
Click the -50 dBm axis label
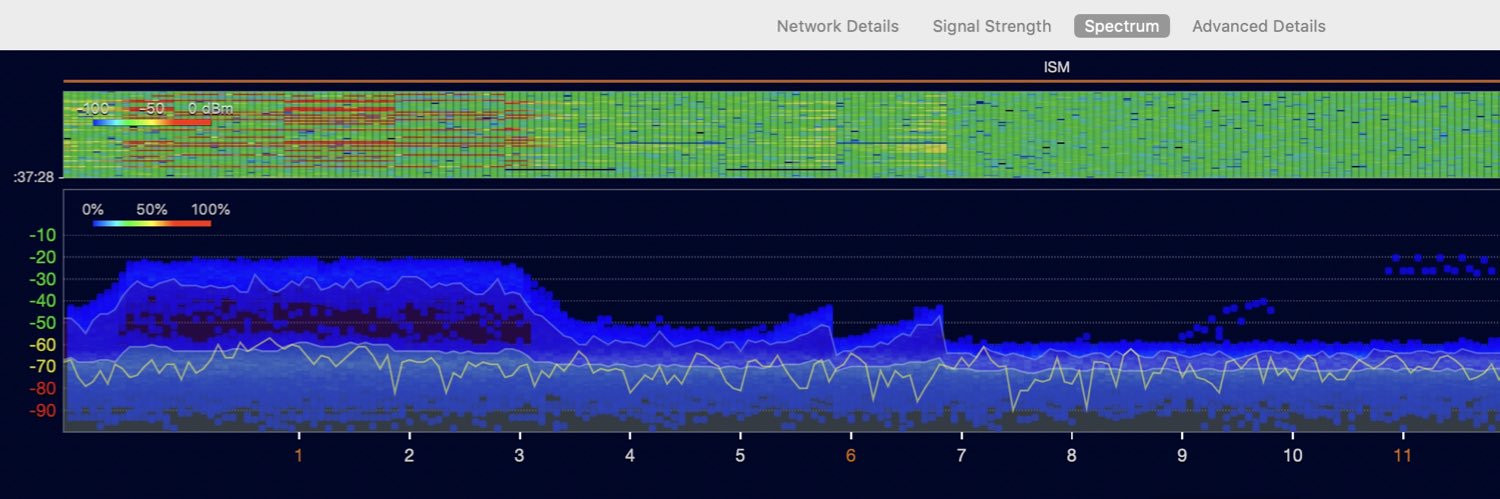click(42, 324)
